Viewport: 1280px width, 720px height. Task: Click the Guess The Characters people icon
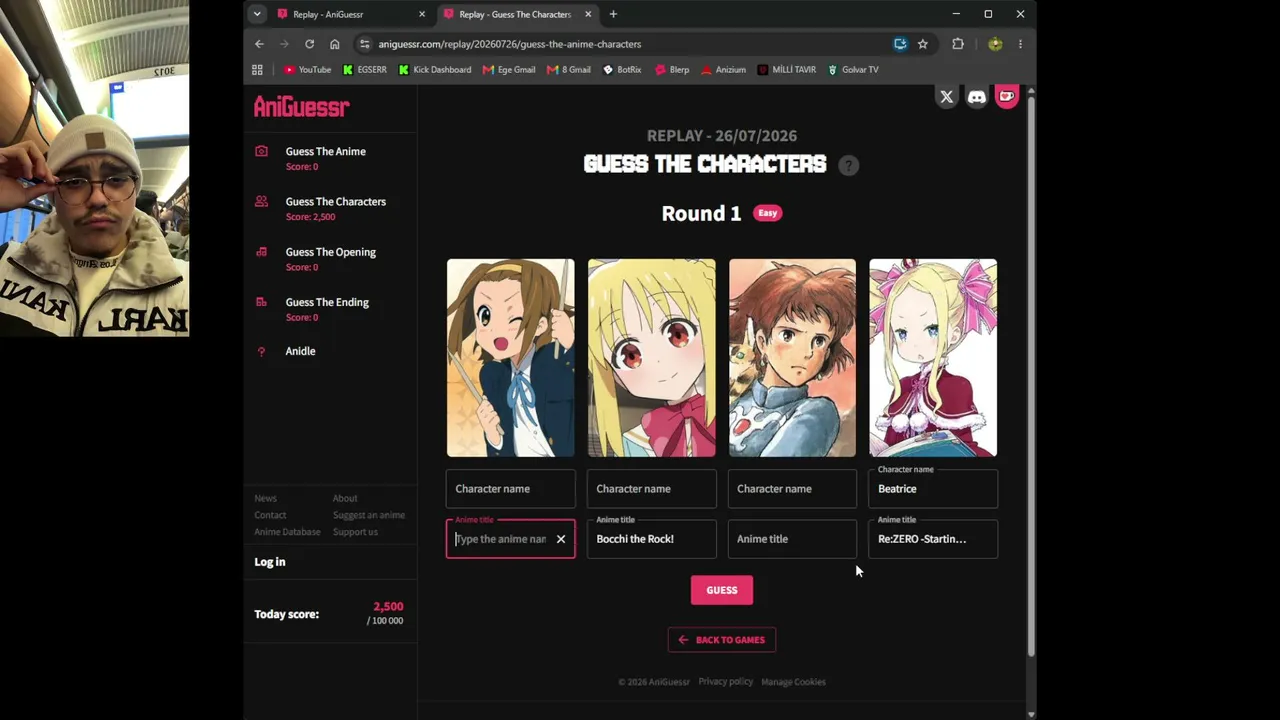coord(261,201)
